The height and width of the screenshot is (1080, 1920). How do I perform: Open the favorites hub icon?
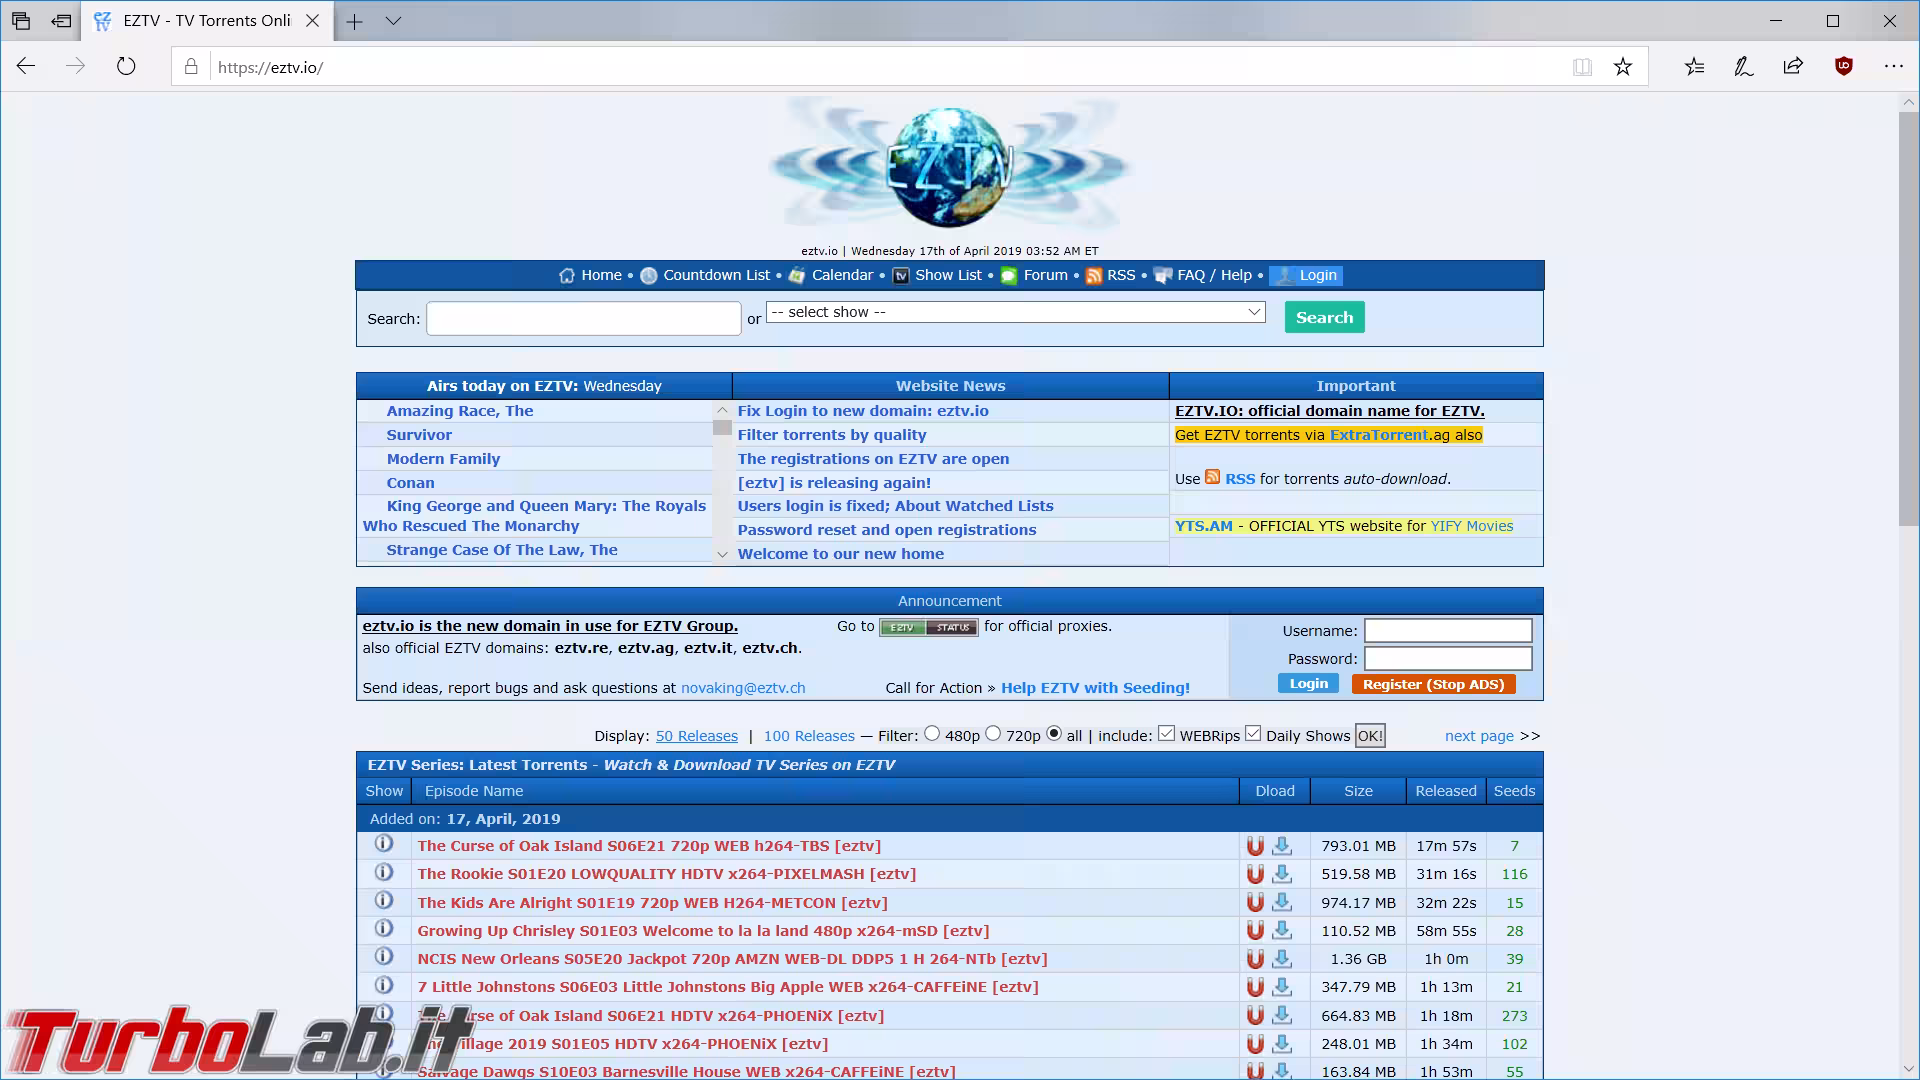(1694, 67)
